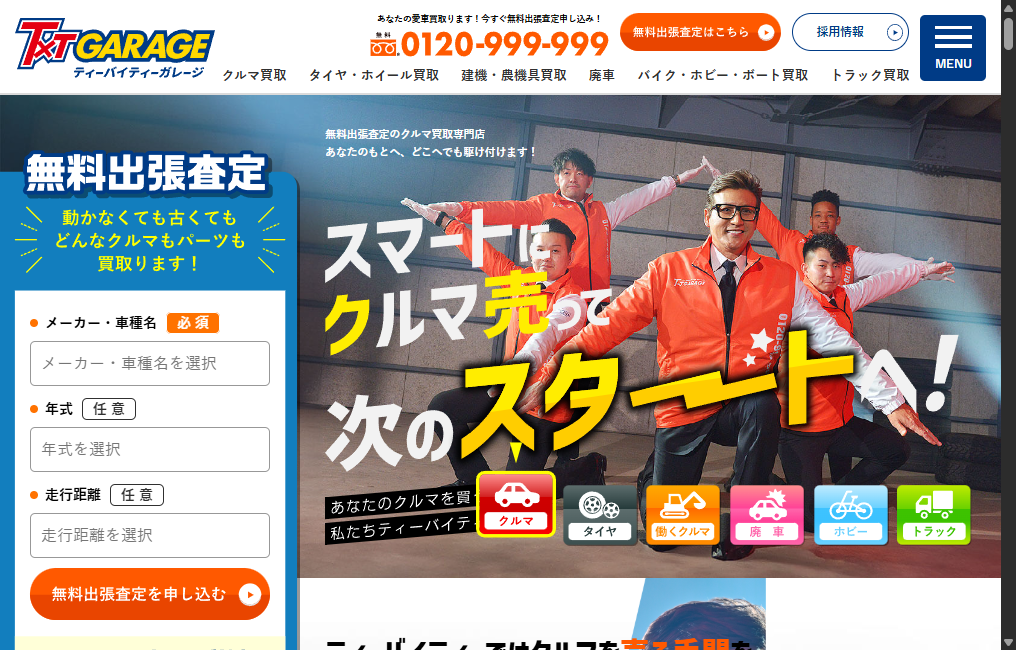Click the arrow circle on 無料出張査定を申し込む

[x=249, y=594]
